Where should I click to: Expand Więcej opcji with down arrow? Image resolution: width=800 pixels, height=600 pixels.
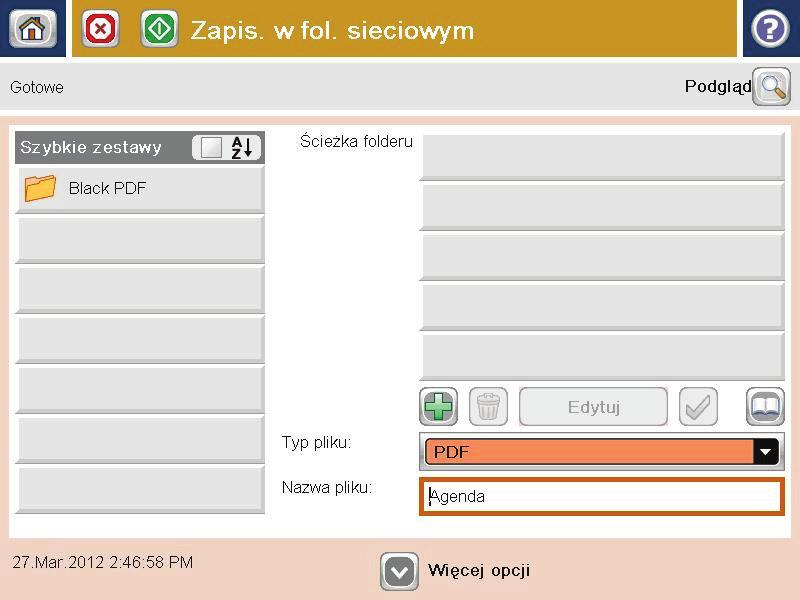click(x=399, y=571)
